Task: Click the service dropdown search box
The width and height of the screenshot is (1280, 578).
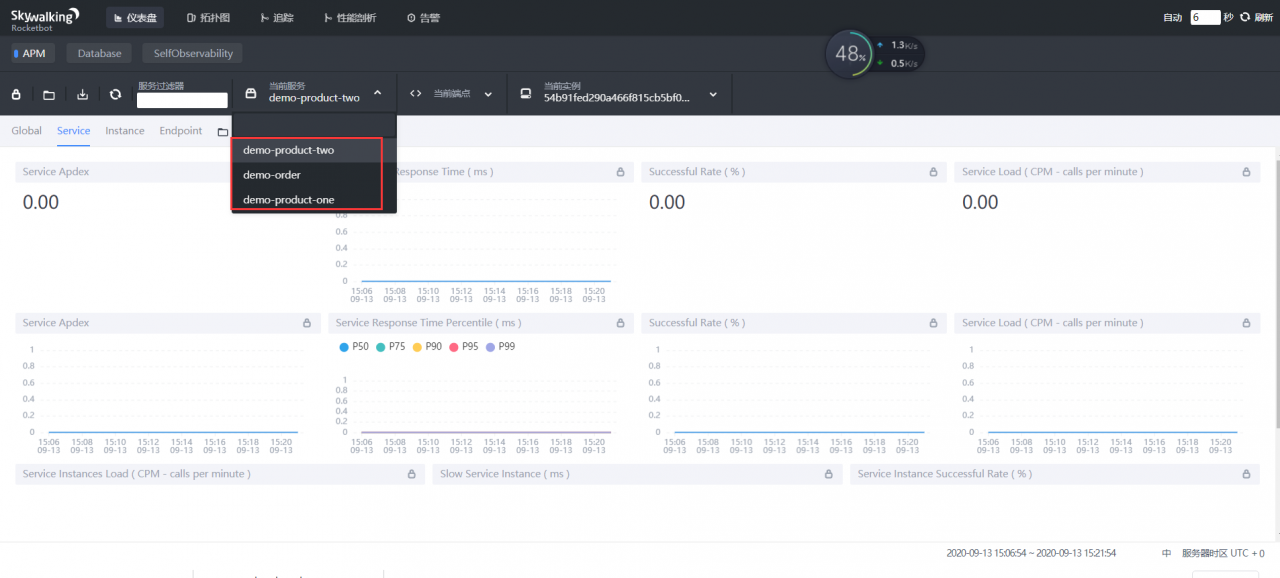Action: pos(314,126)
